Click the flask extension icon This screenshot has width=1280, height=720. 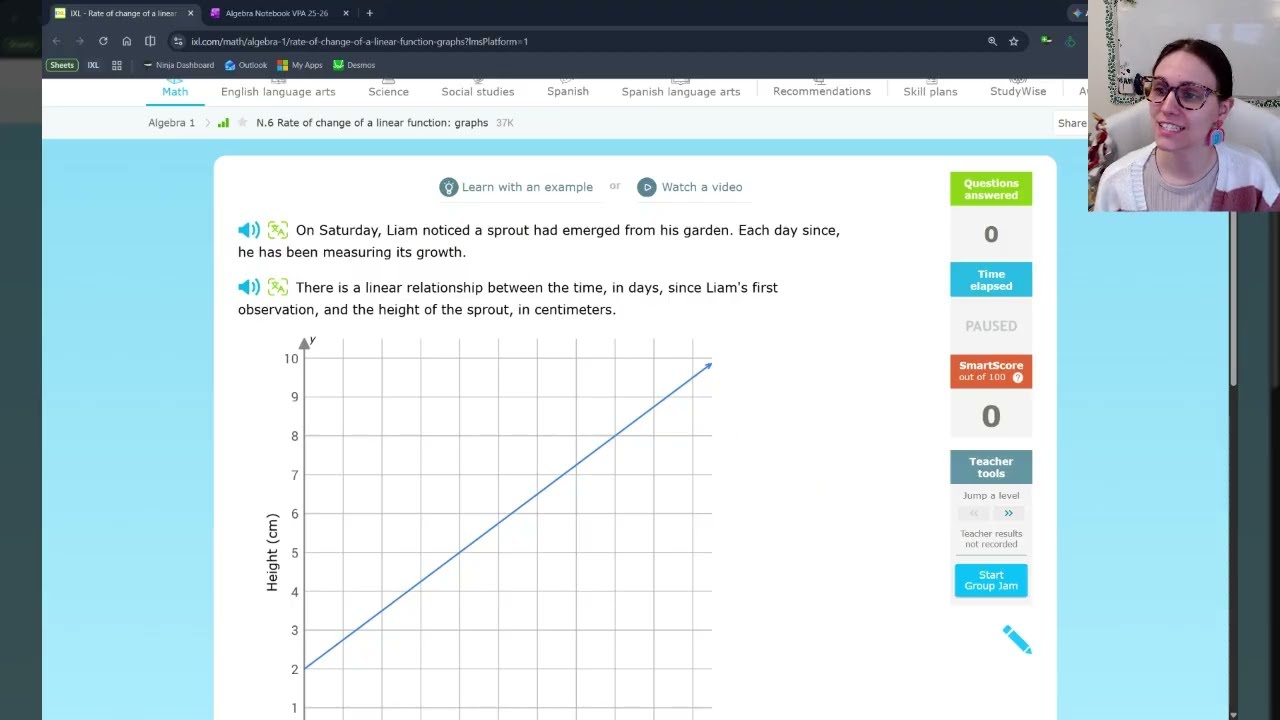point(1070,41)
